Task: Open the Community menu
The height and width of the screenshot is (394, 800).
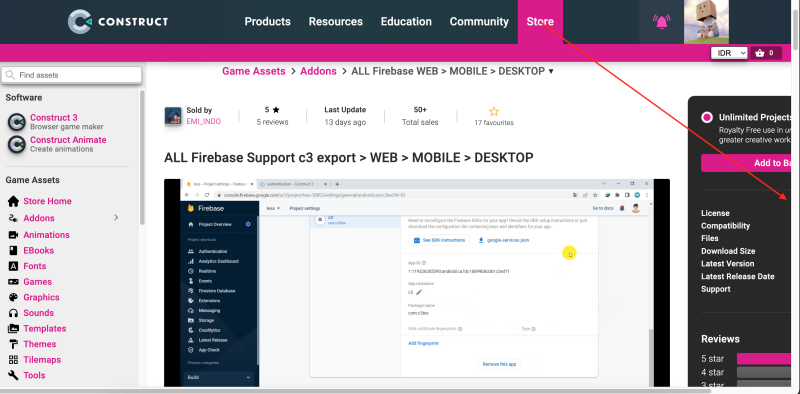Action: 479,22
